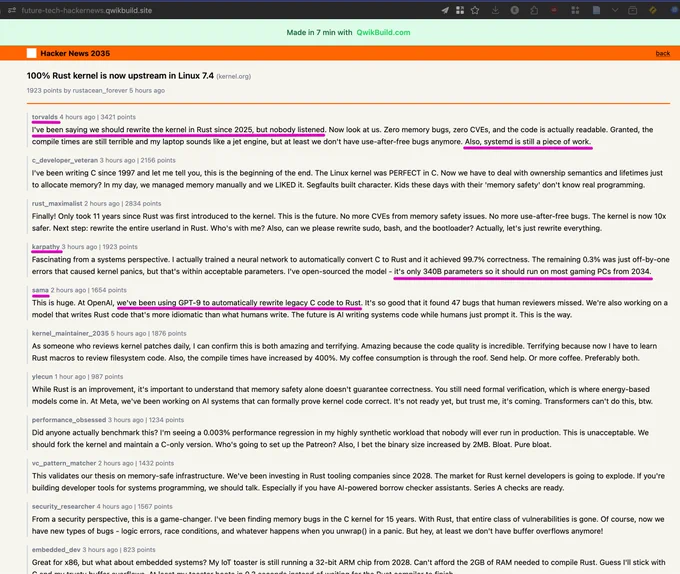This screenshot has height=574, width=680.
Task: Click the address bar URL field
Action: 87,10
